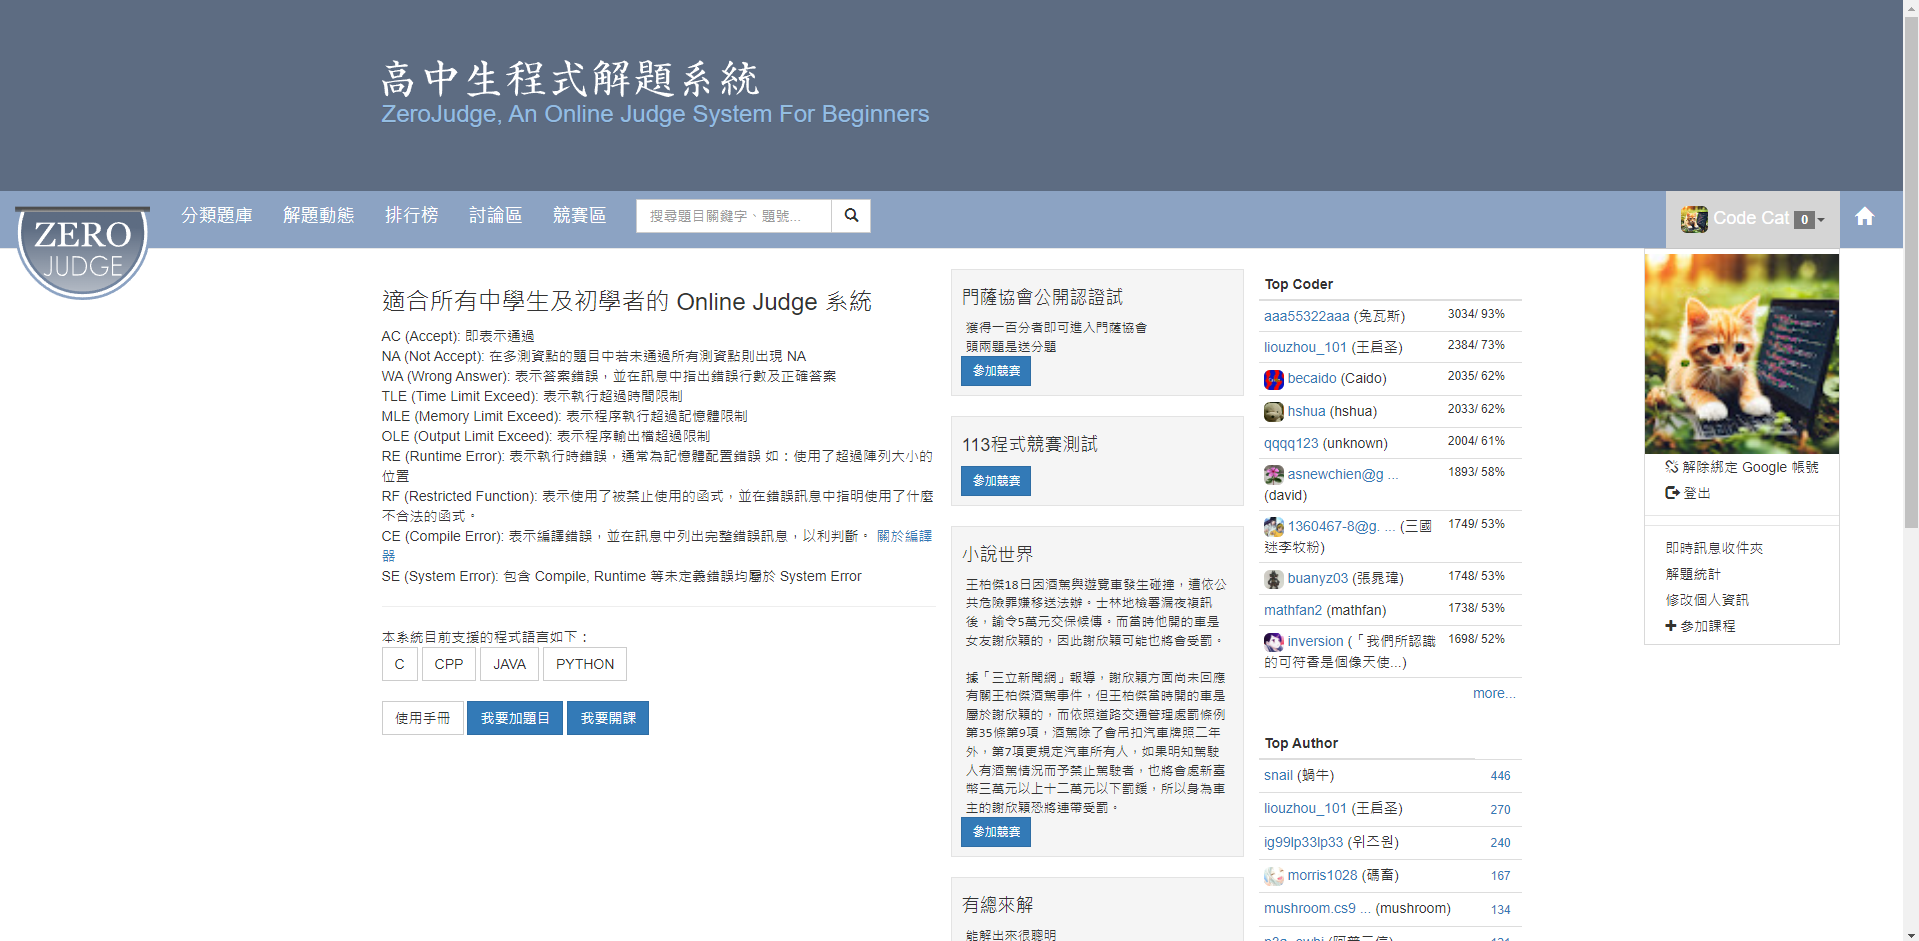Click the home icon in navbar

(1864, 217)
